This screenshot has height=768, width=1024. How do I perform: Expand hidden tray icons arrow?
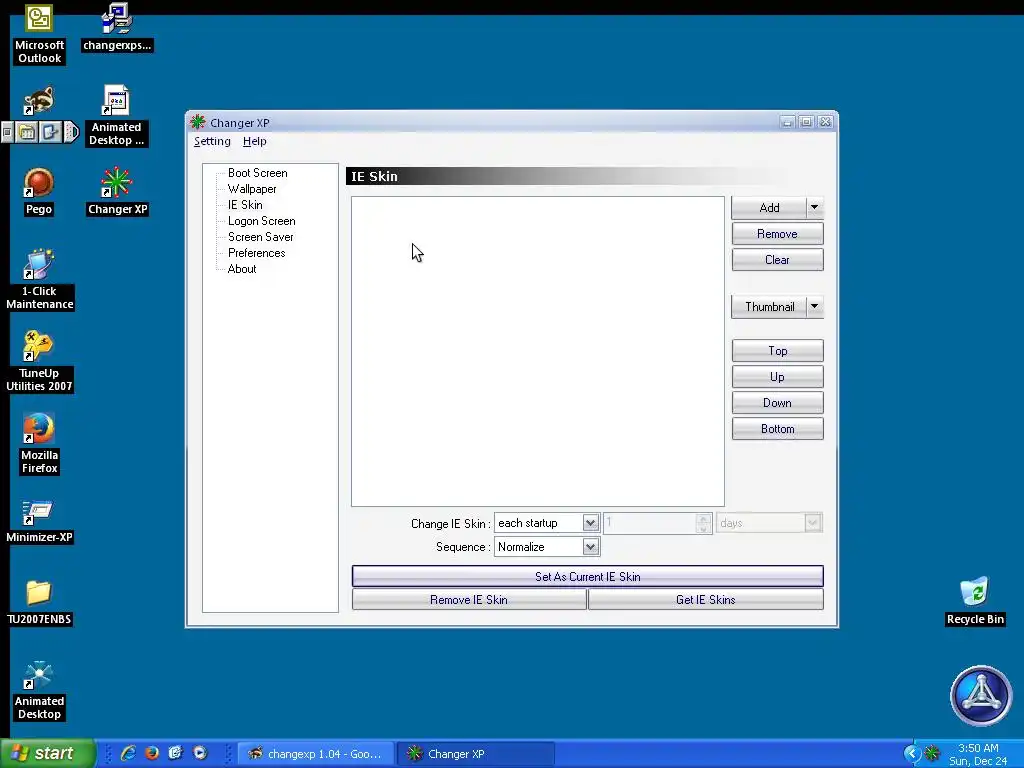tap(911, 753)
